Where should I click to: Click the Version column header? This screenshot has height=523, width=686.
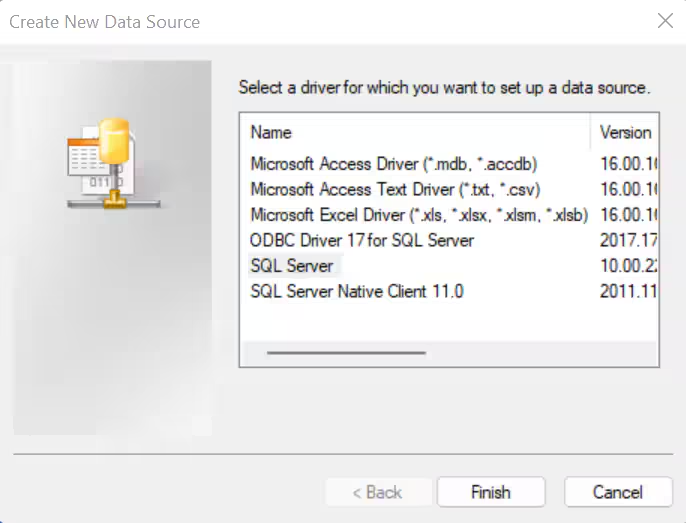[625, 132]
